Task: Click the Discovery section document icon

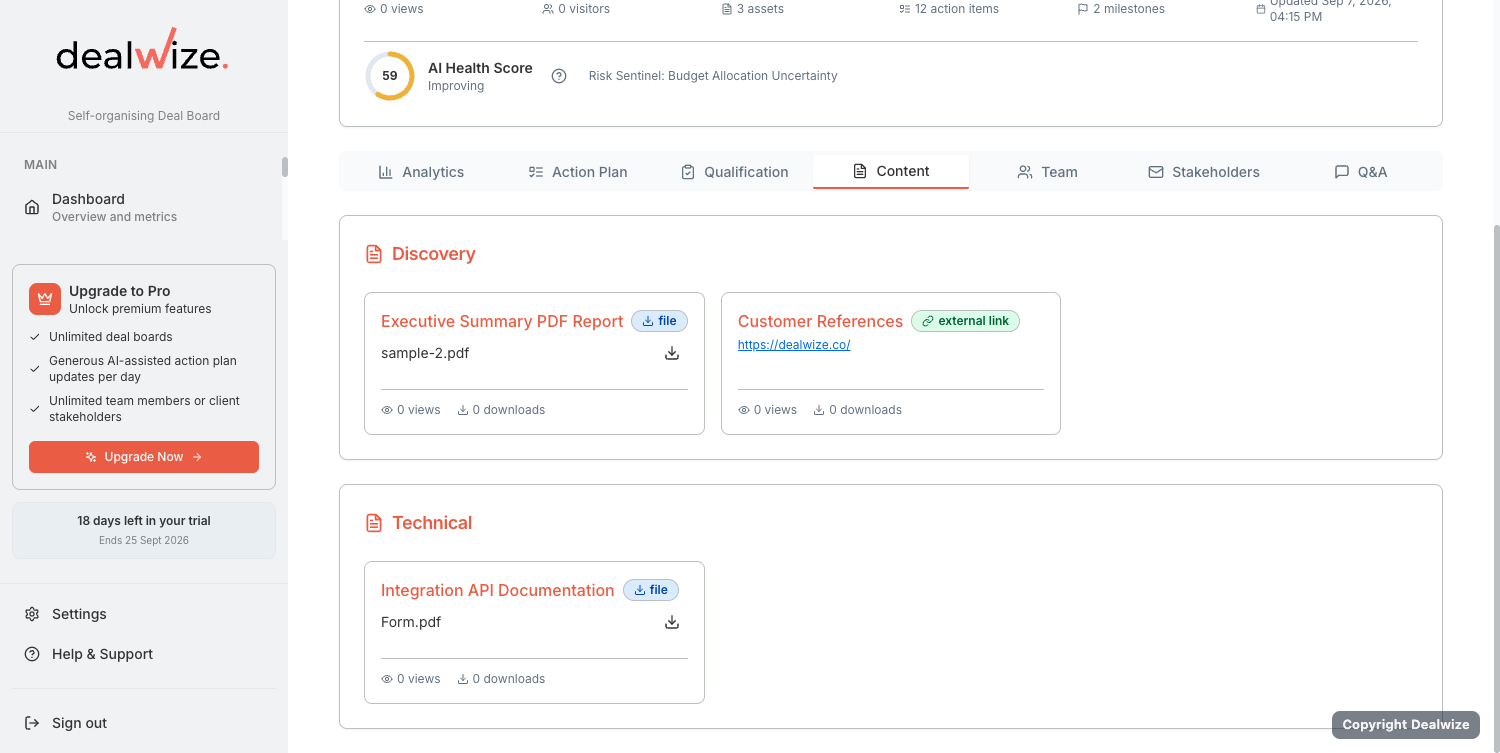Action: 374,254
